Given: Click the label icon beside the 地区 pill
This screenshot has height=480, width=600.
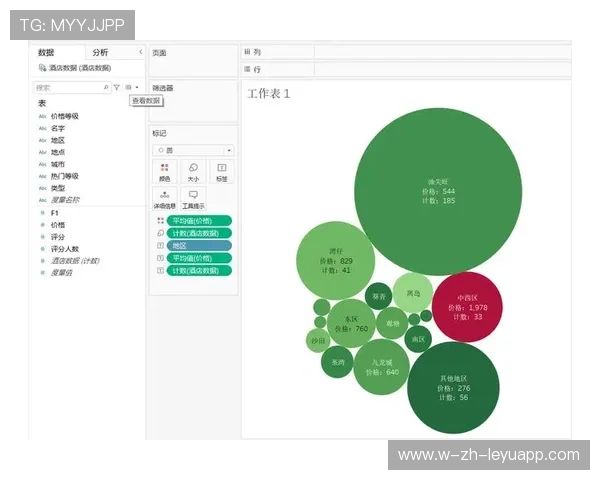Looking at the screenshot, I should [161, 246].
